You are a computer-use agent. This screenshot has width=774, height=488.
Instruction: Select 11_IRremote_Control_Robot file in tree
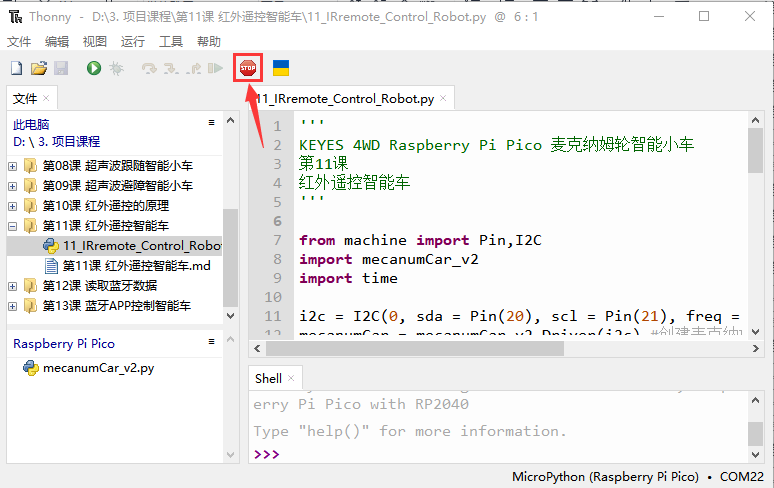coord(115,246)
